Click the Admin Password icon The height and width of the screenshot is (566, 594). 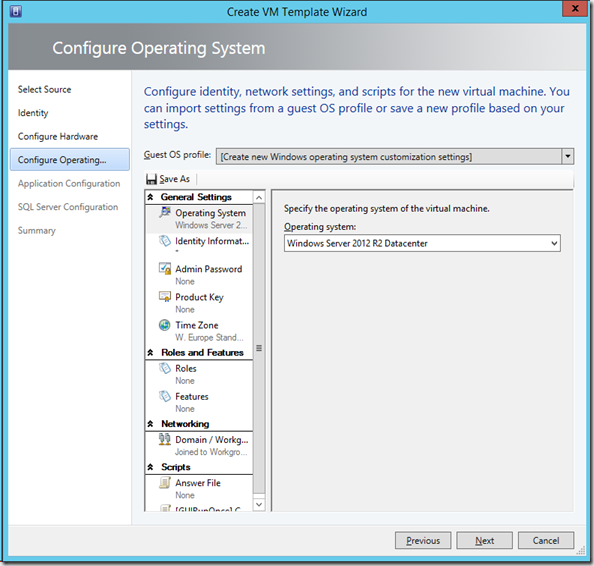coord(165,268)
